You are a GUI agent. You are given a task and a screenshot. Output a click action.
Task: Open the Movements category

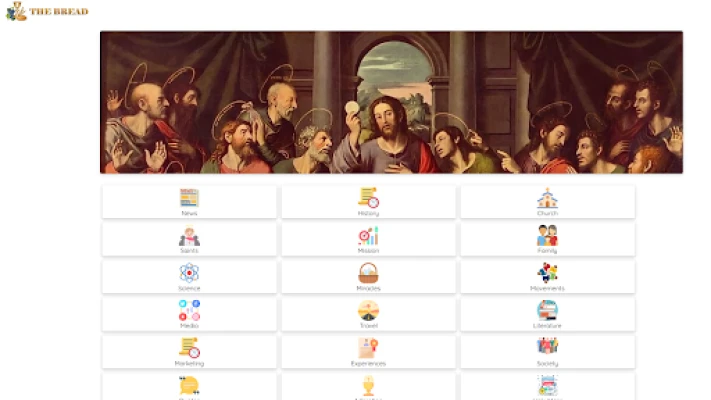tap(547, 277)
